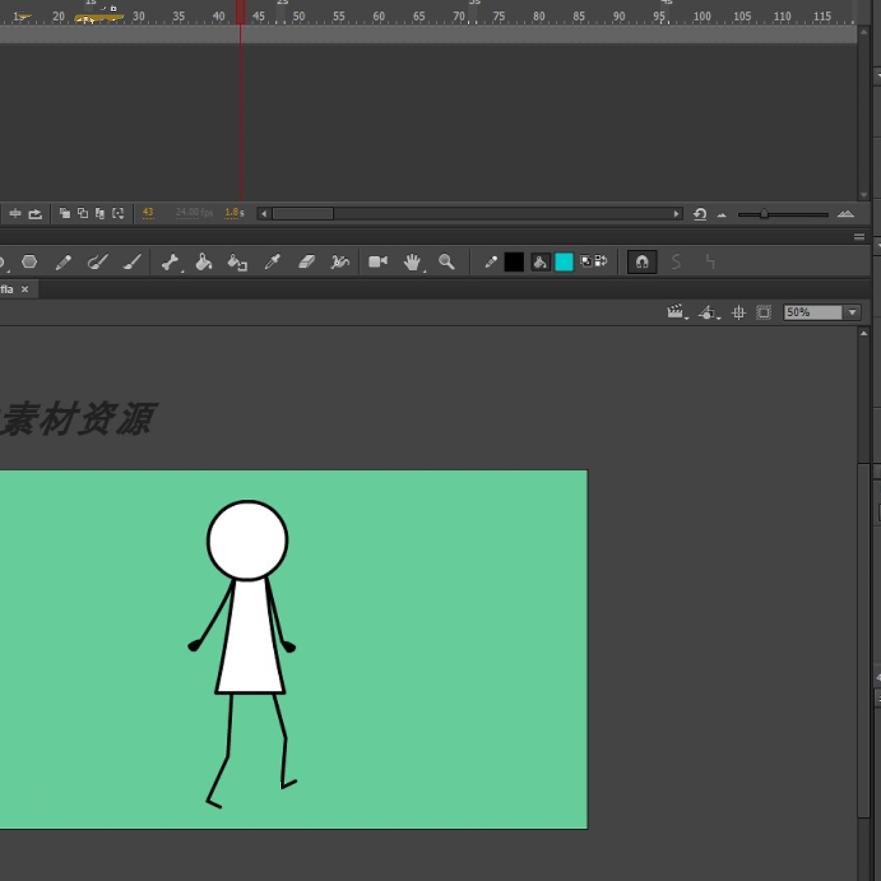The width and height of the screenshot is (881, 881).
Task: Click the Loop playback button
Action: (36, 213)
